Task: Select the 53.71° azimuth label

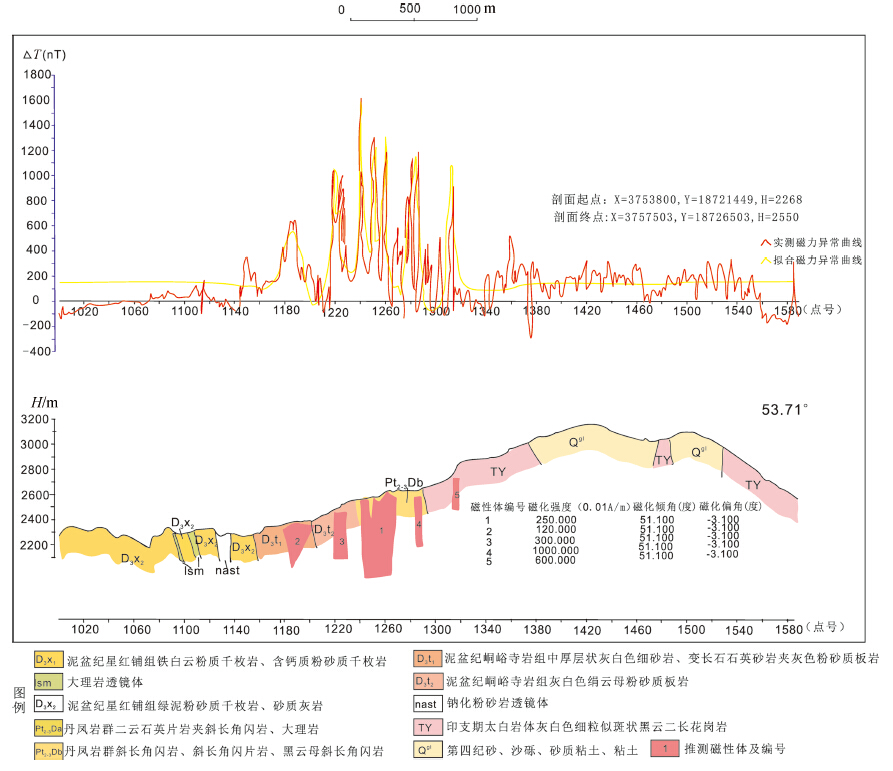Action: click(x=785, y=410)
